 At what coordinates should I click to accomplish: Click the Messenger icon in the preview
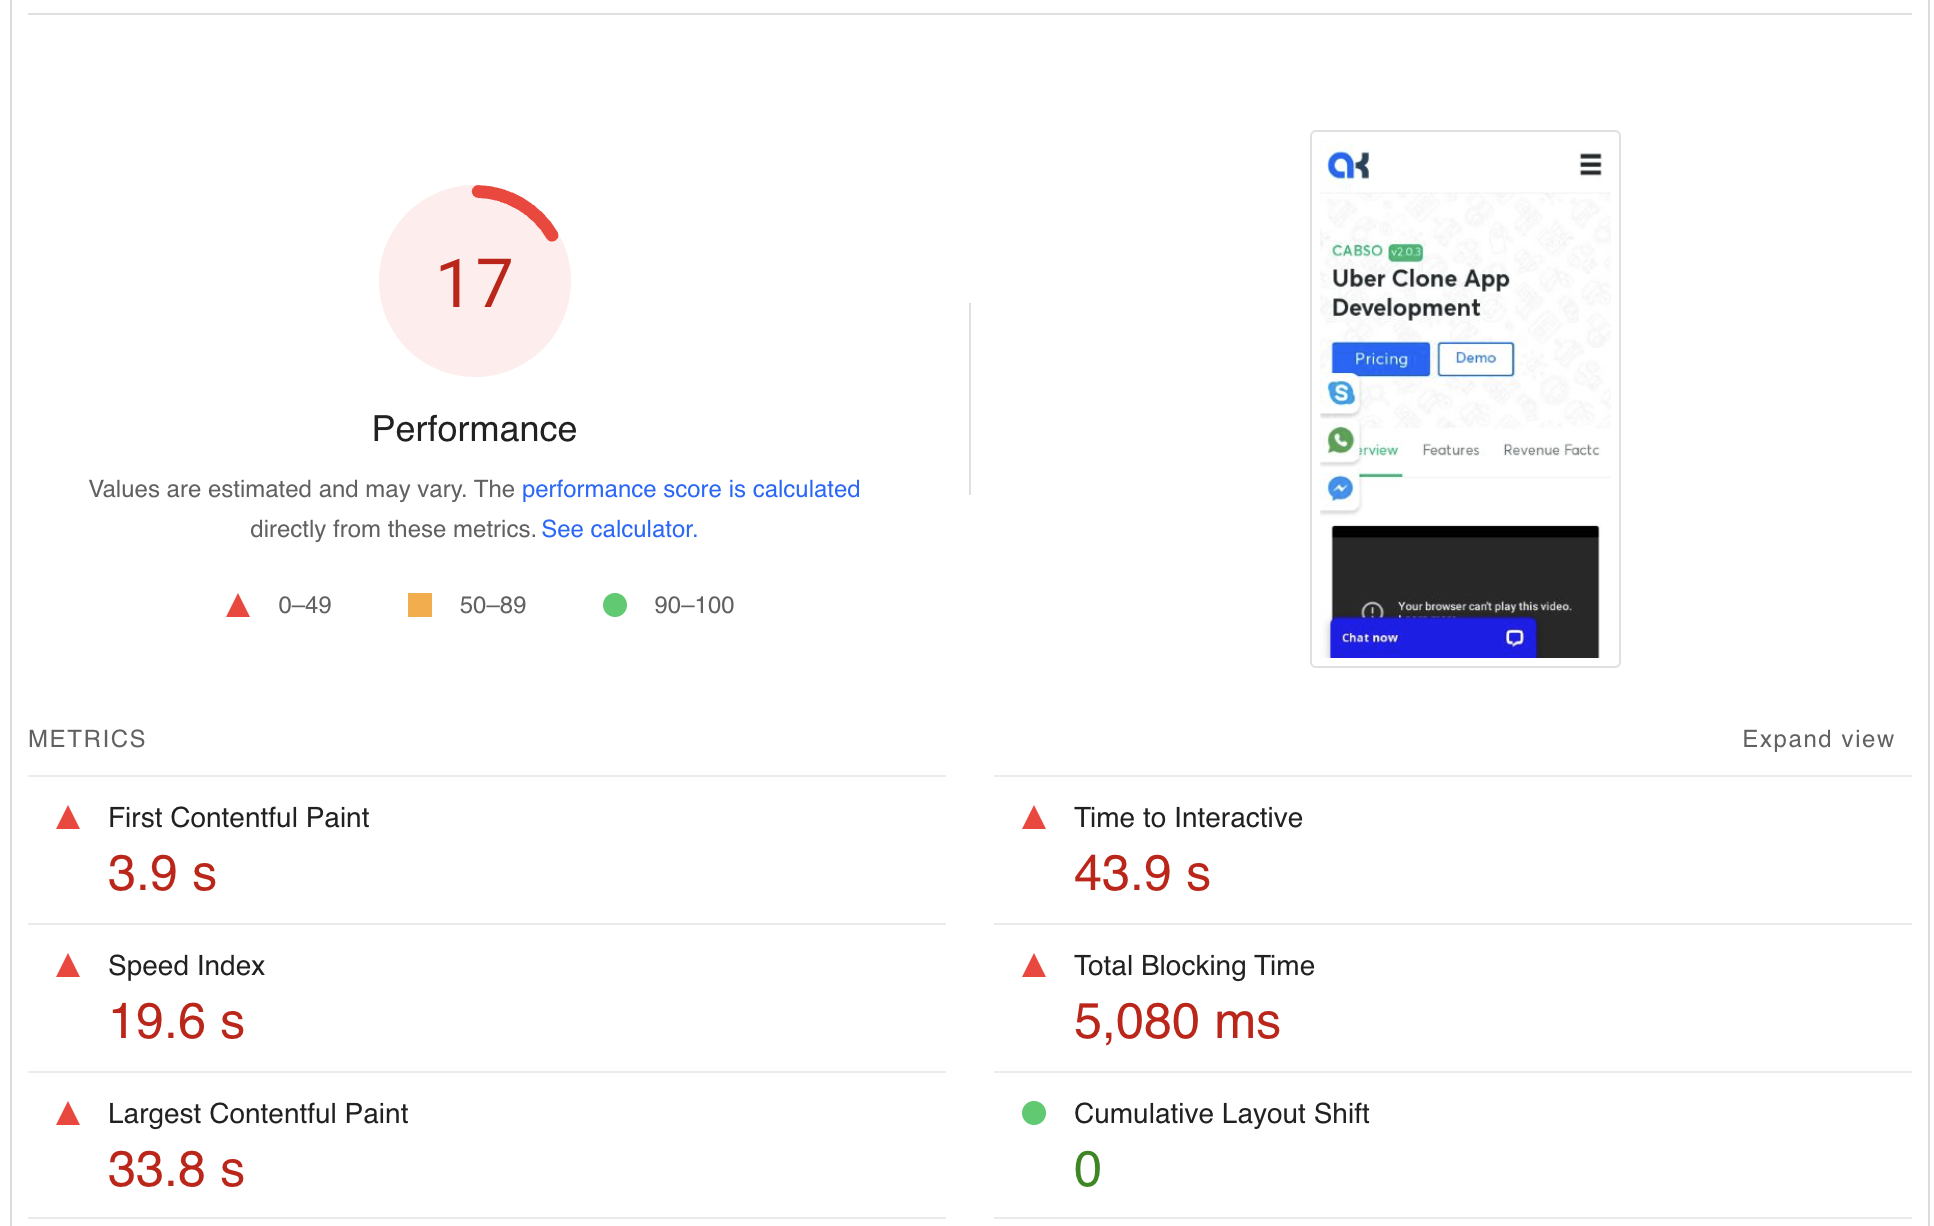click(x=1340, y=488)
